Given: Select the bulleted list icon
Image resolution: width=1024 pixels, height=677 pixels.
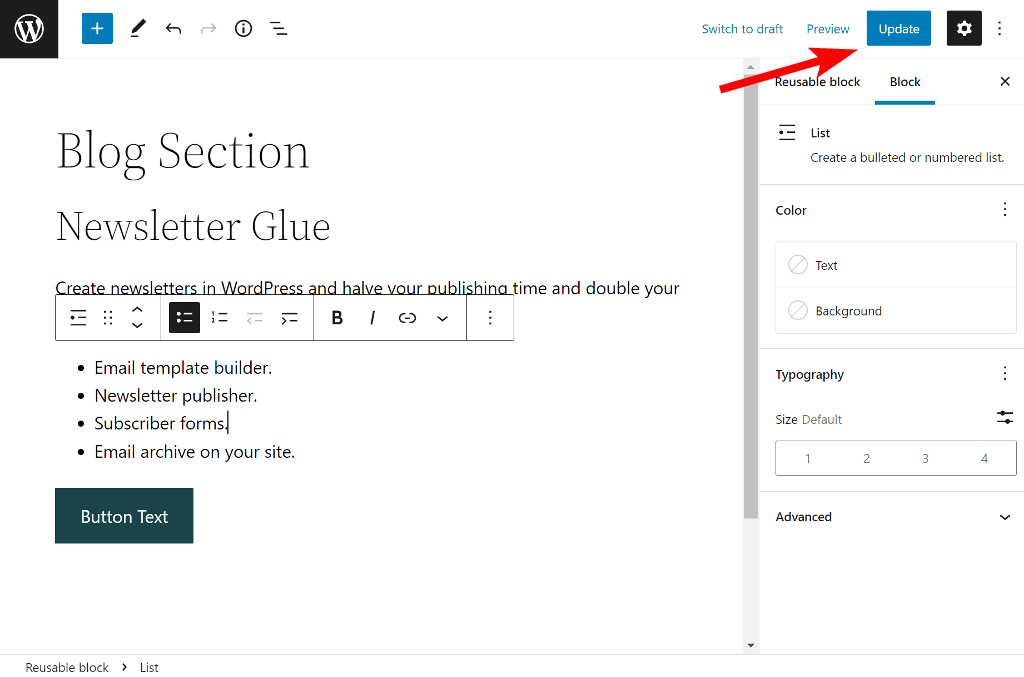Looking at the screenshot, I should click(x=184, y=317).
